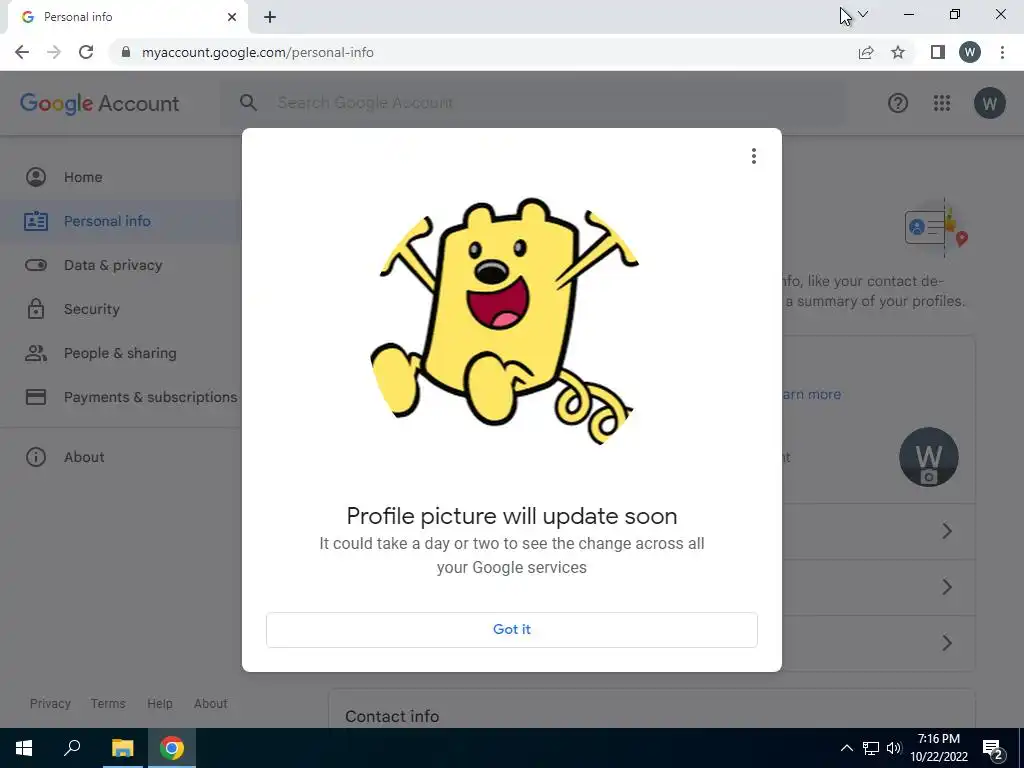
Task: Open the help question mark icon
Action: pyautogui.click(x=898, y=103)
